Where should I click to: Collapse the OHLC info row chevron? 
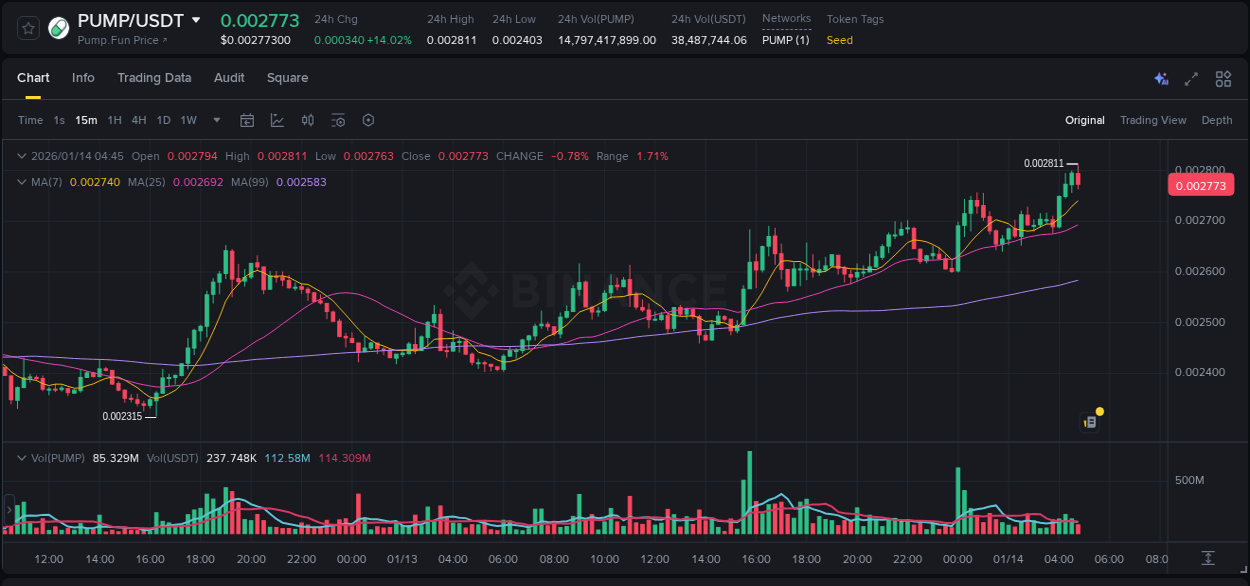21,156
